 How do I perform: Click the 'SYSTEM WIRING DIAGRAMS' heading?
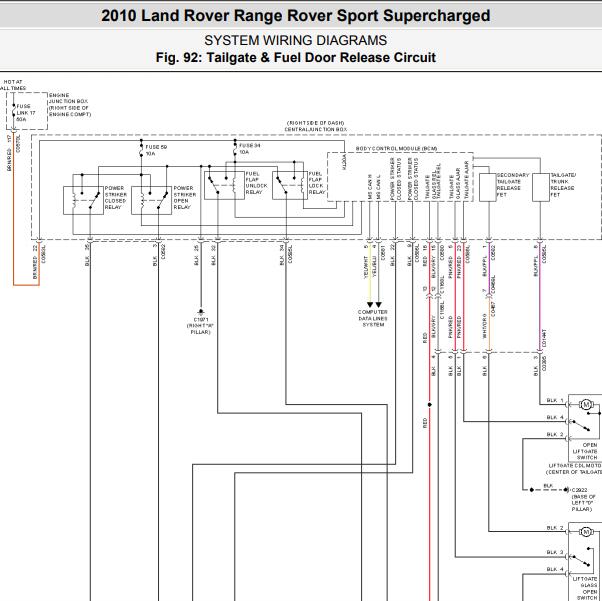pos(295,40)
